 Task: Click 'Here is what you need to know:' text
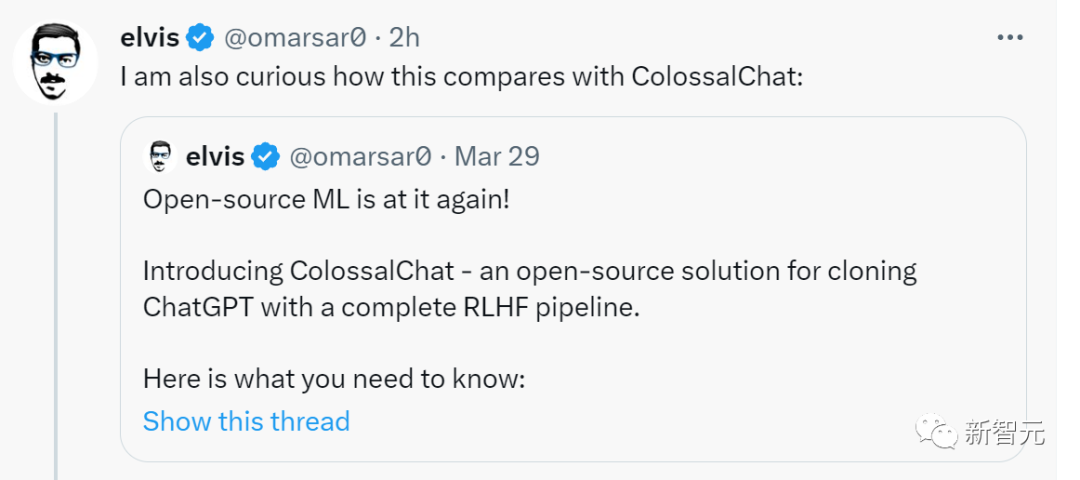[334, 379]
